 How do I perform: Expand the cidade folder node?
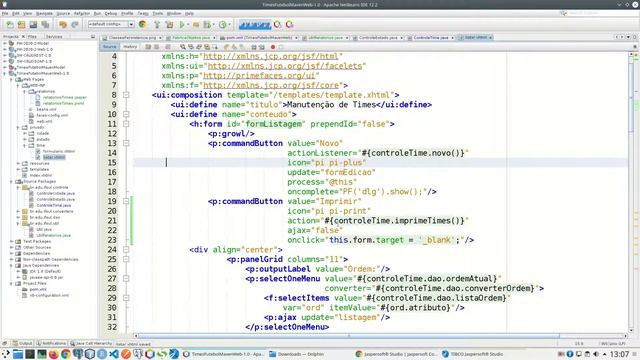tap(25, 133)
